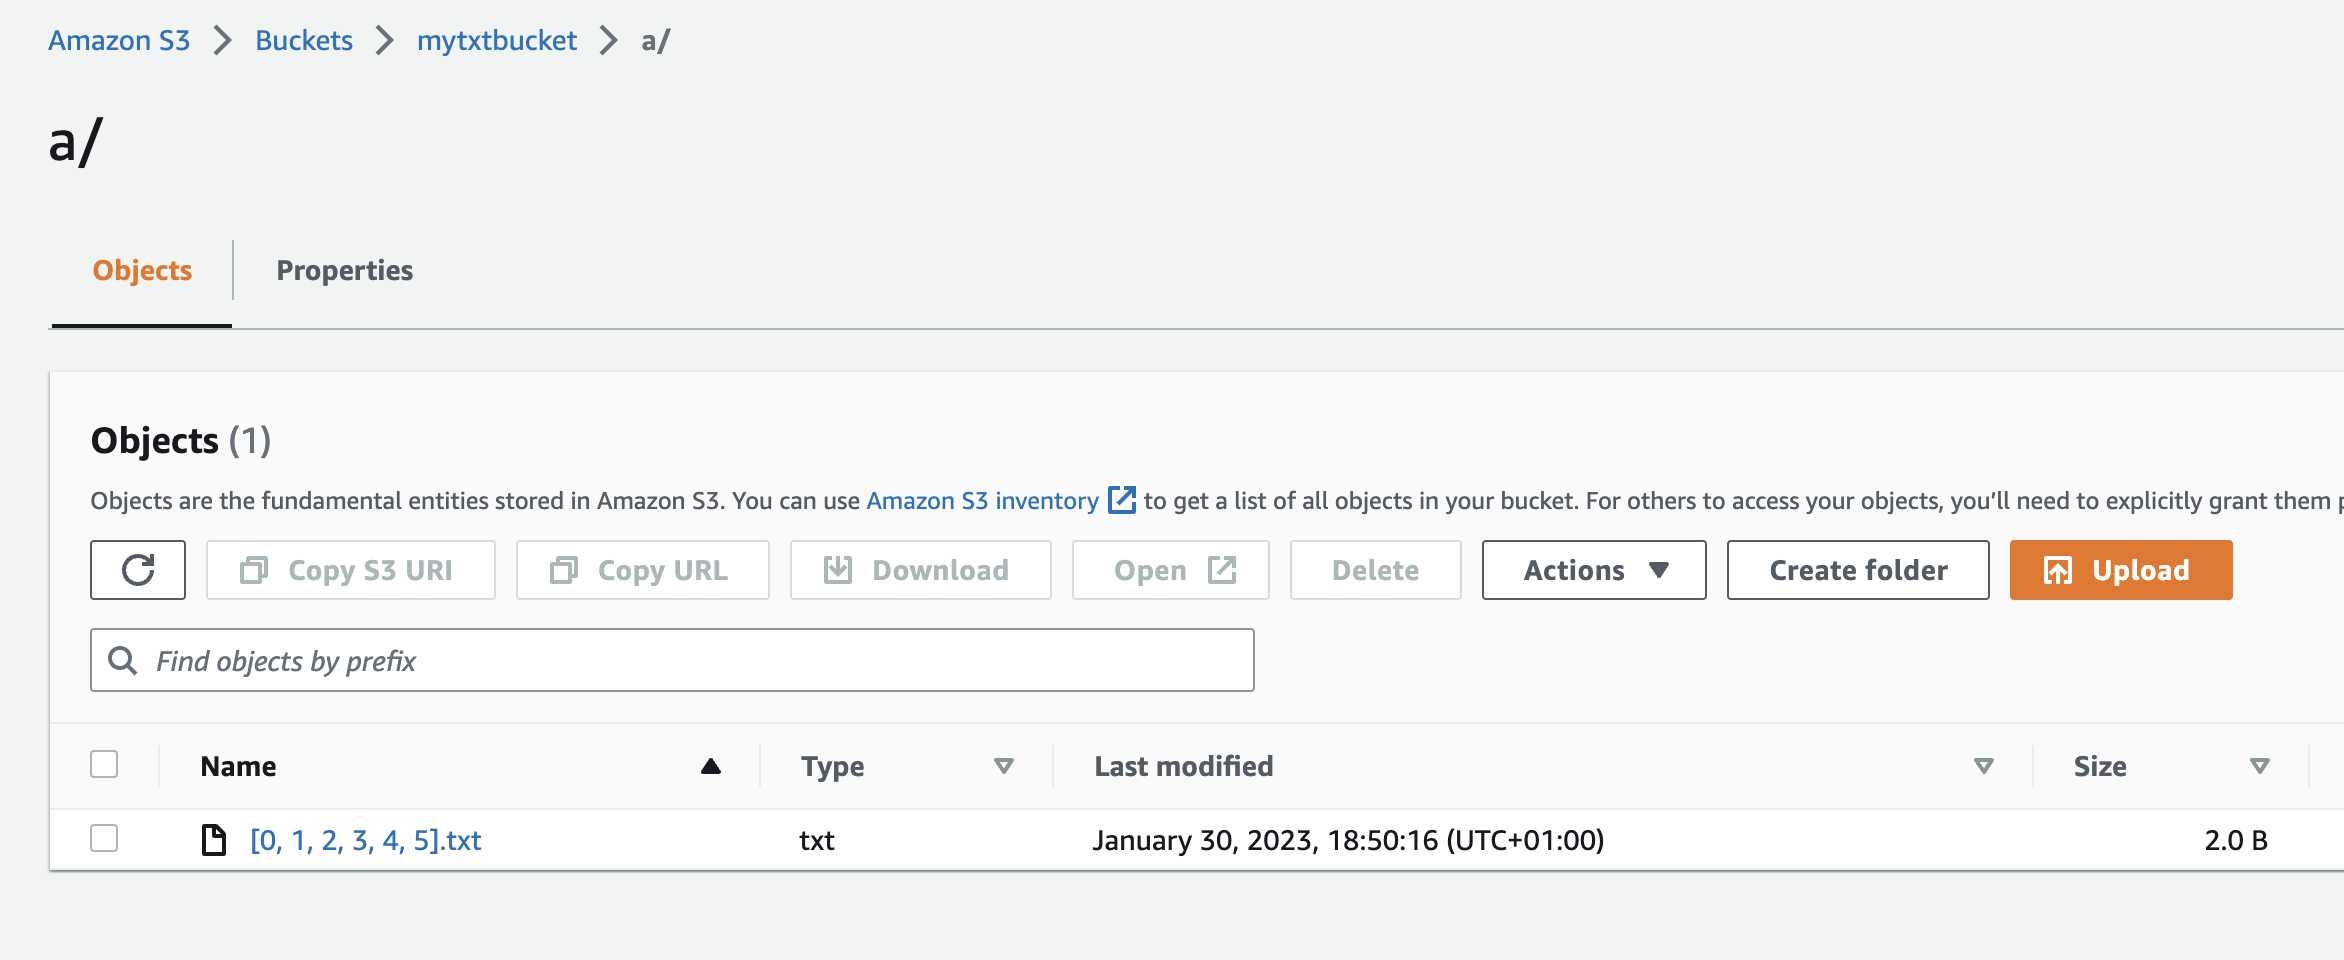Click the Copy S3 URI icon

tap(254, 570)
